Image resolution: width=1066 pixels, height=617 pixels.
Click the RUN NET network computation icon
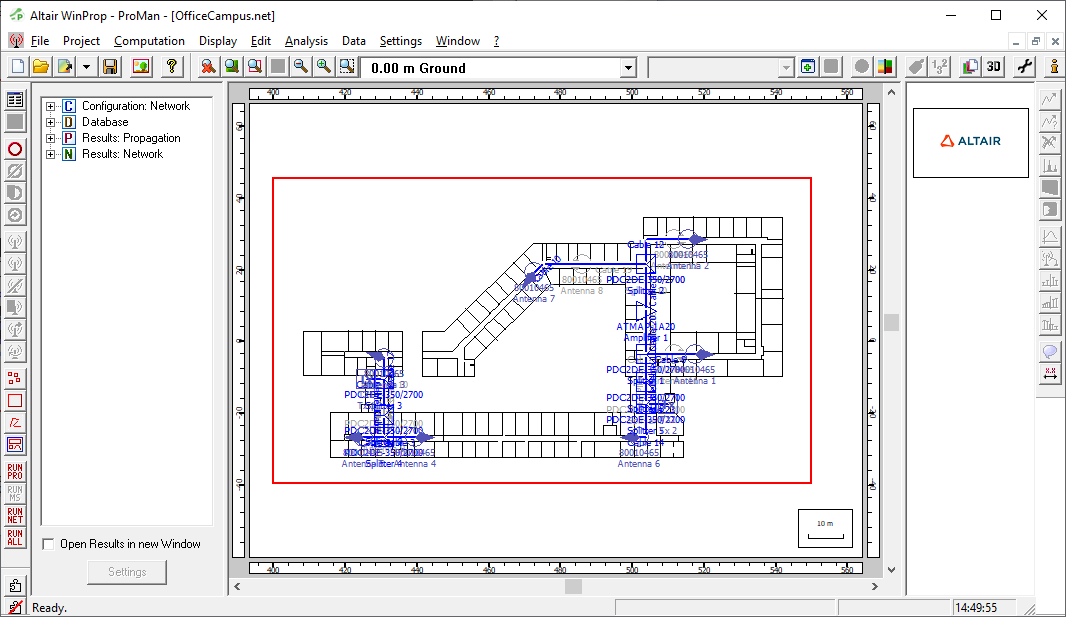[15, 515]
